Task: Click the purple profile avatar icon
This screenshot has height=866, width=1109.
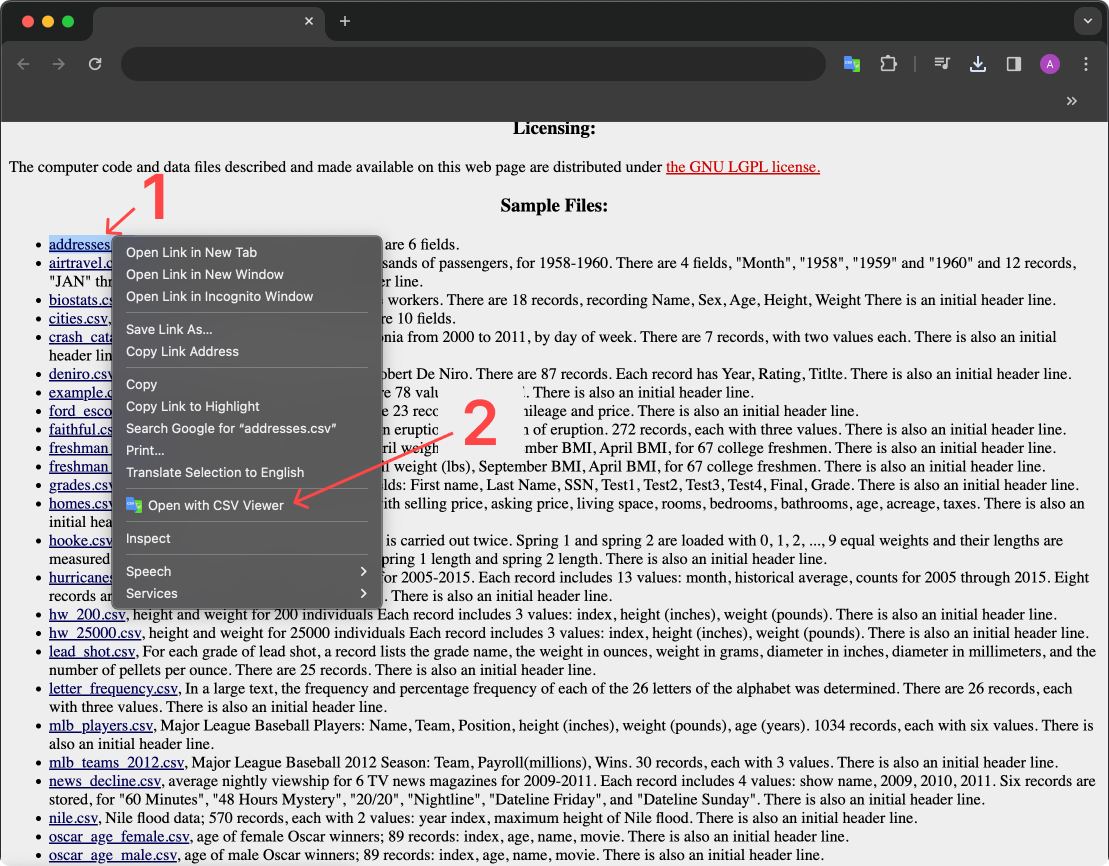Action: [1049, 63]
